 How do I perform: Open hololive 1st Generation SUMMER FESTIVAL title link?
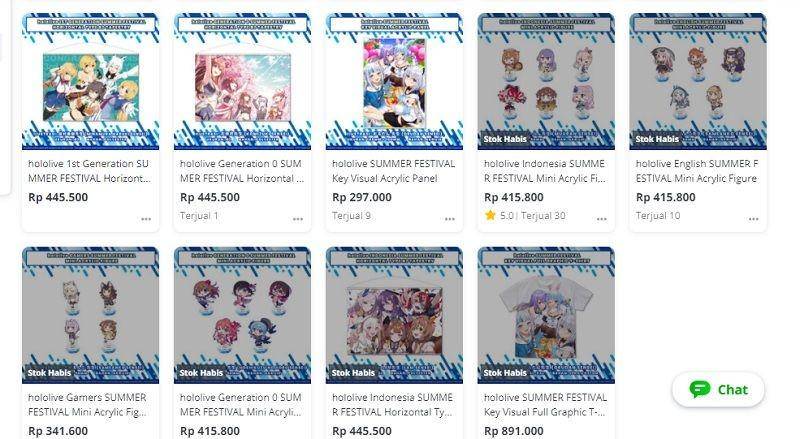pyautogui.click(x=89, y=171)
